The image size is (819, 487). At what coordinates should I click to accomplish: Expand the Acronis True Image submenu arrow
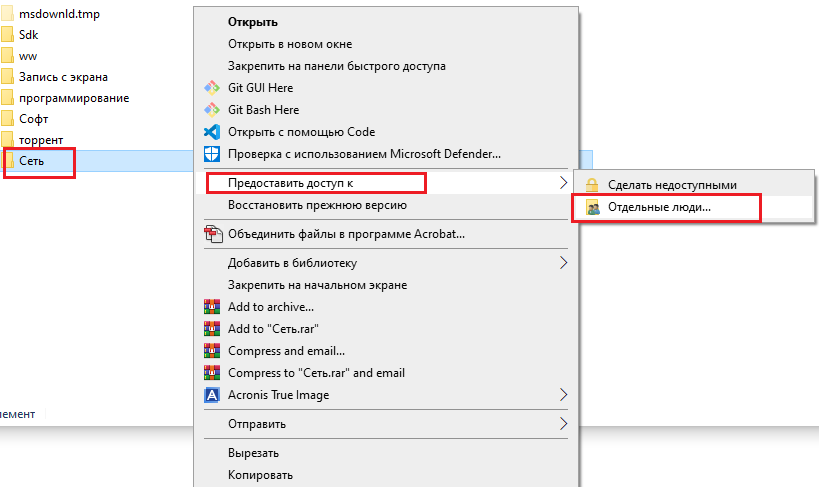pos(563,395)
